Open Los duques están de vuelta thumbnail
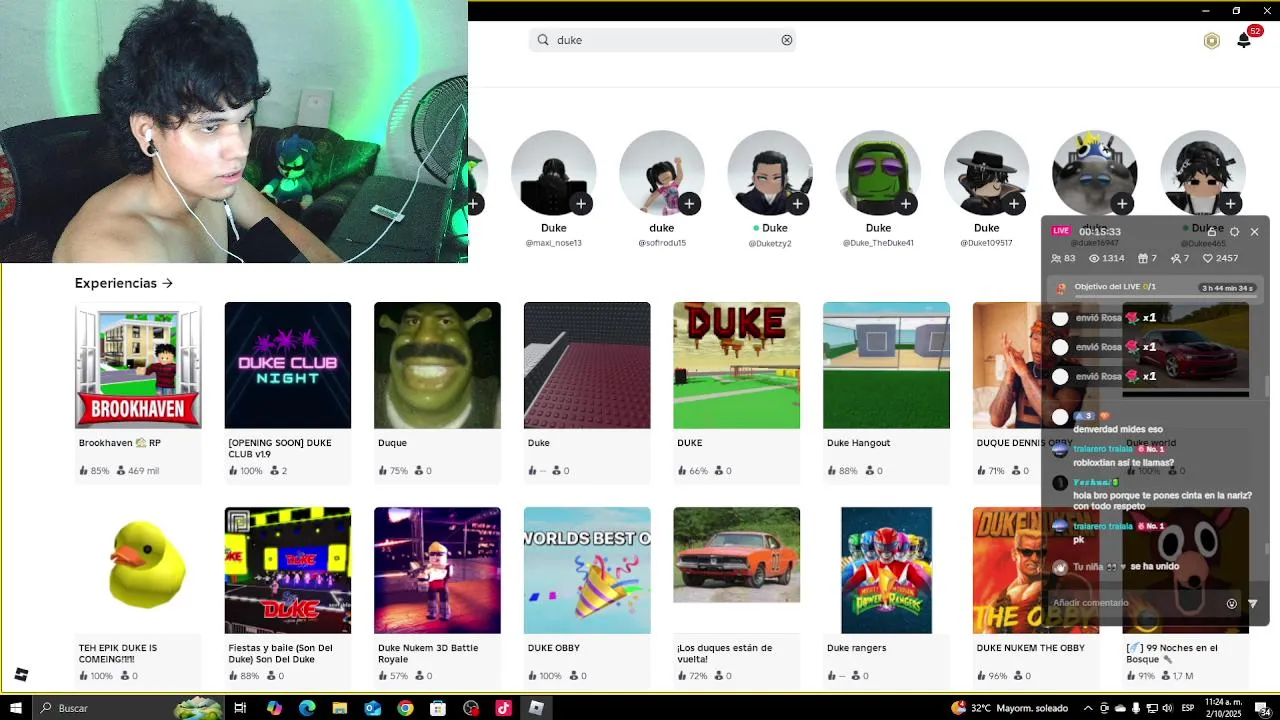1280x720 pixels. point(737,570)
